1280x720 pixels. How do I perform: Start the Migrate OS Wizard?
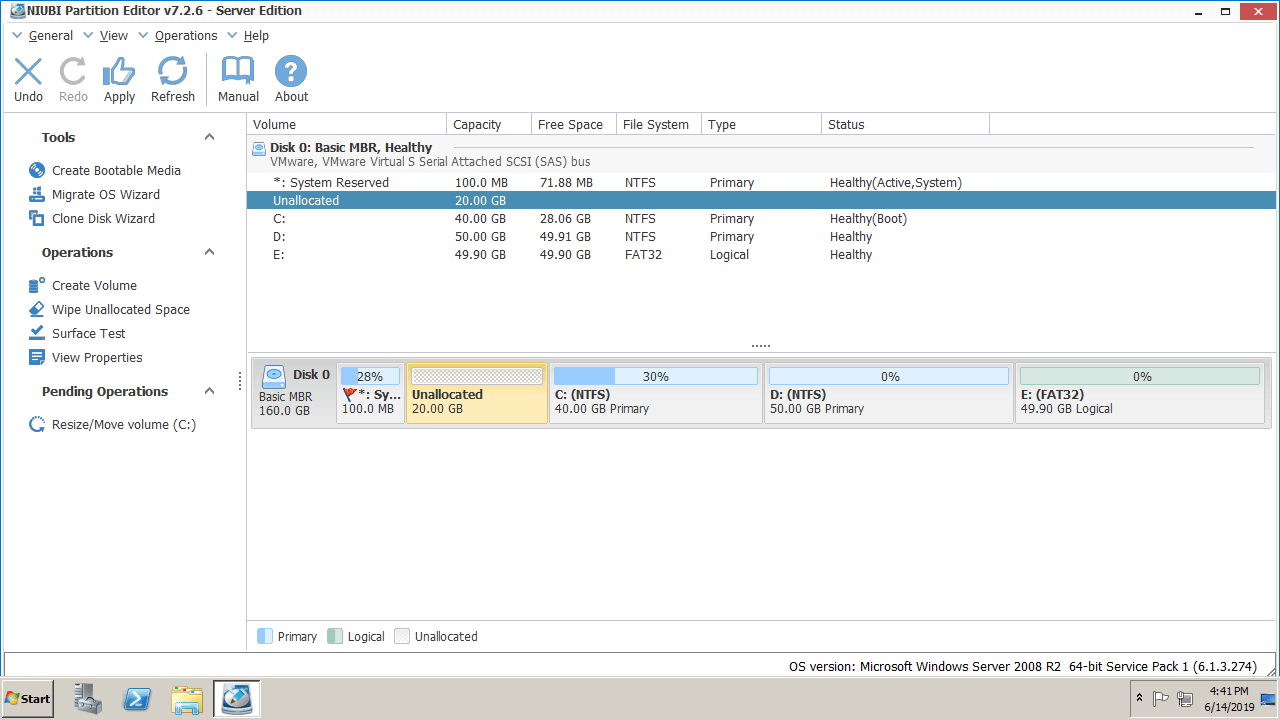point(105,195)
